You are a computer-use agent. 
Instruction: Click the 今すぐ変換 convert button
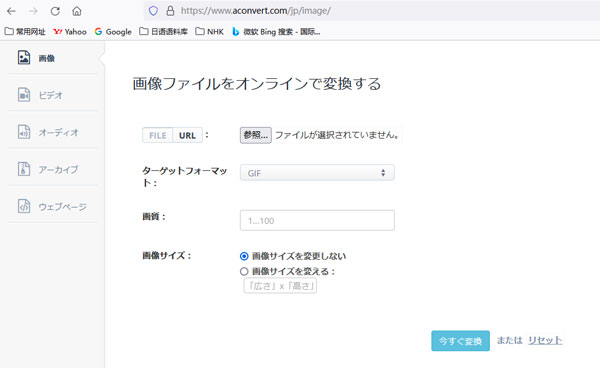click(x=460, y=341)
